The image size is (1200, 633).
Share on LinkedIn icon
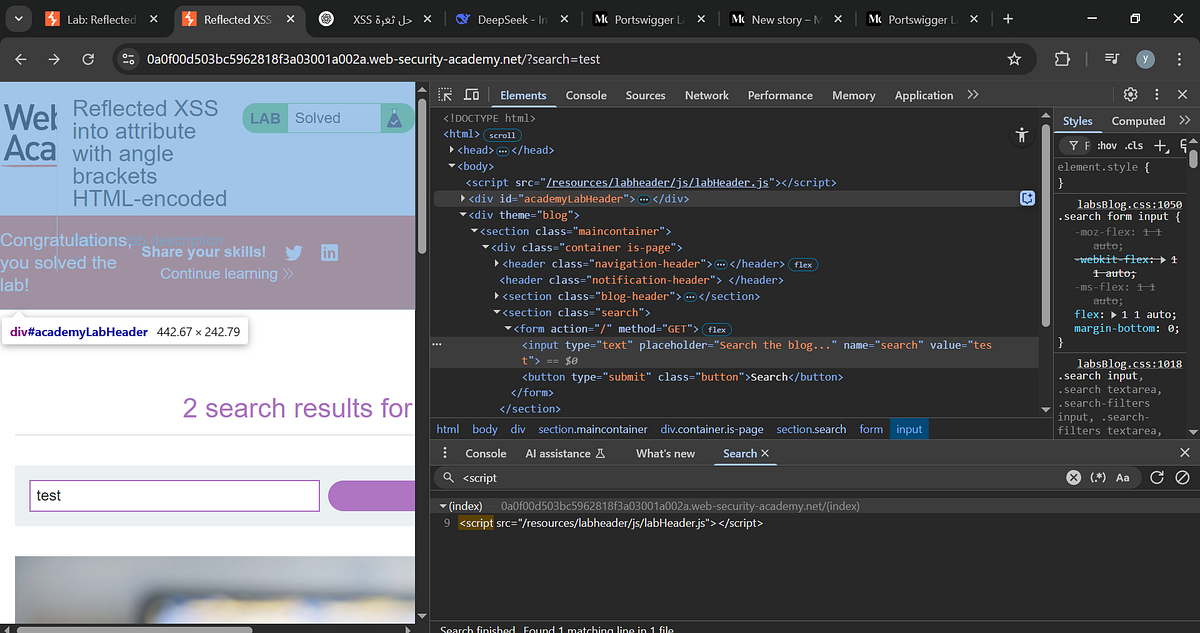point(329,253)
